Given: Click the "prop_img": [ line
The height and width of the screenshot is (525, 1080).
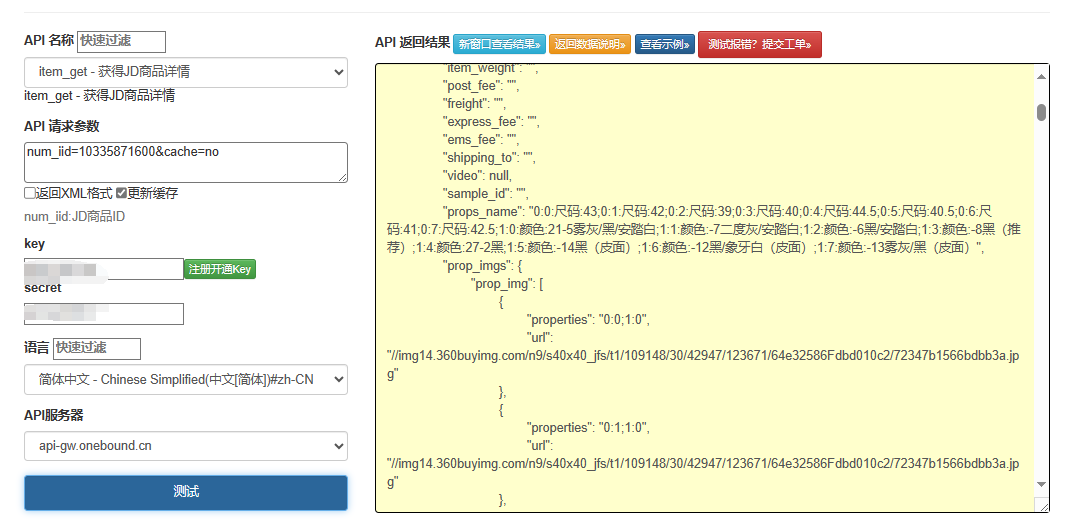Looking at the screenshot, I should 508,284.
